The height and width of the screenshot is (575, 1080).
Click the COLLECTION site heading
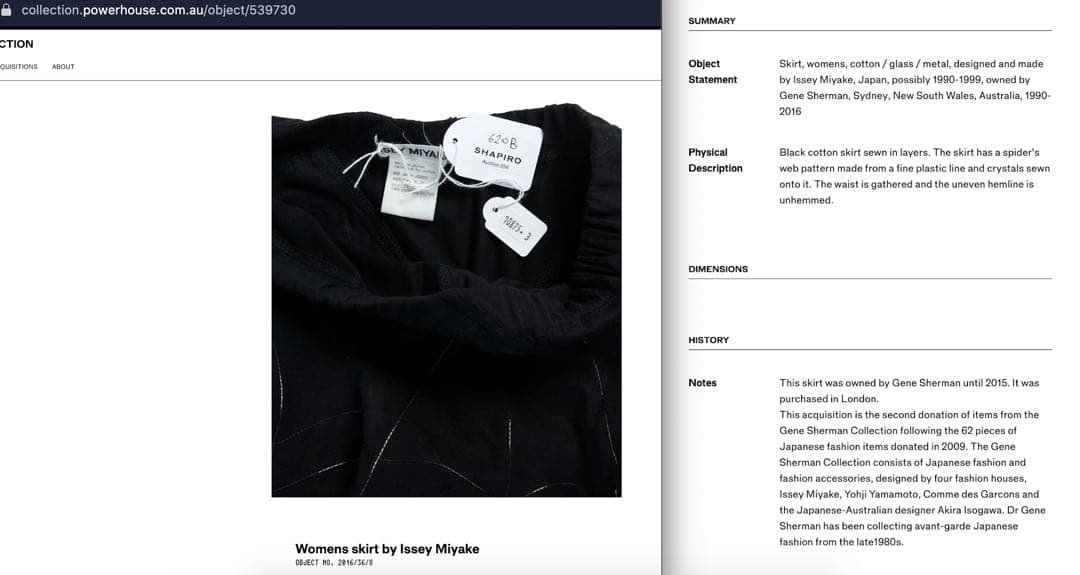tap(17, 44)
